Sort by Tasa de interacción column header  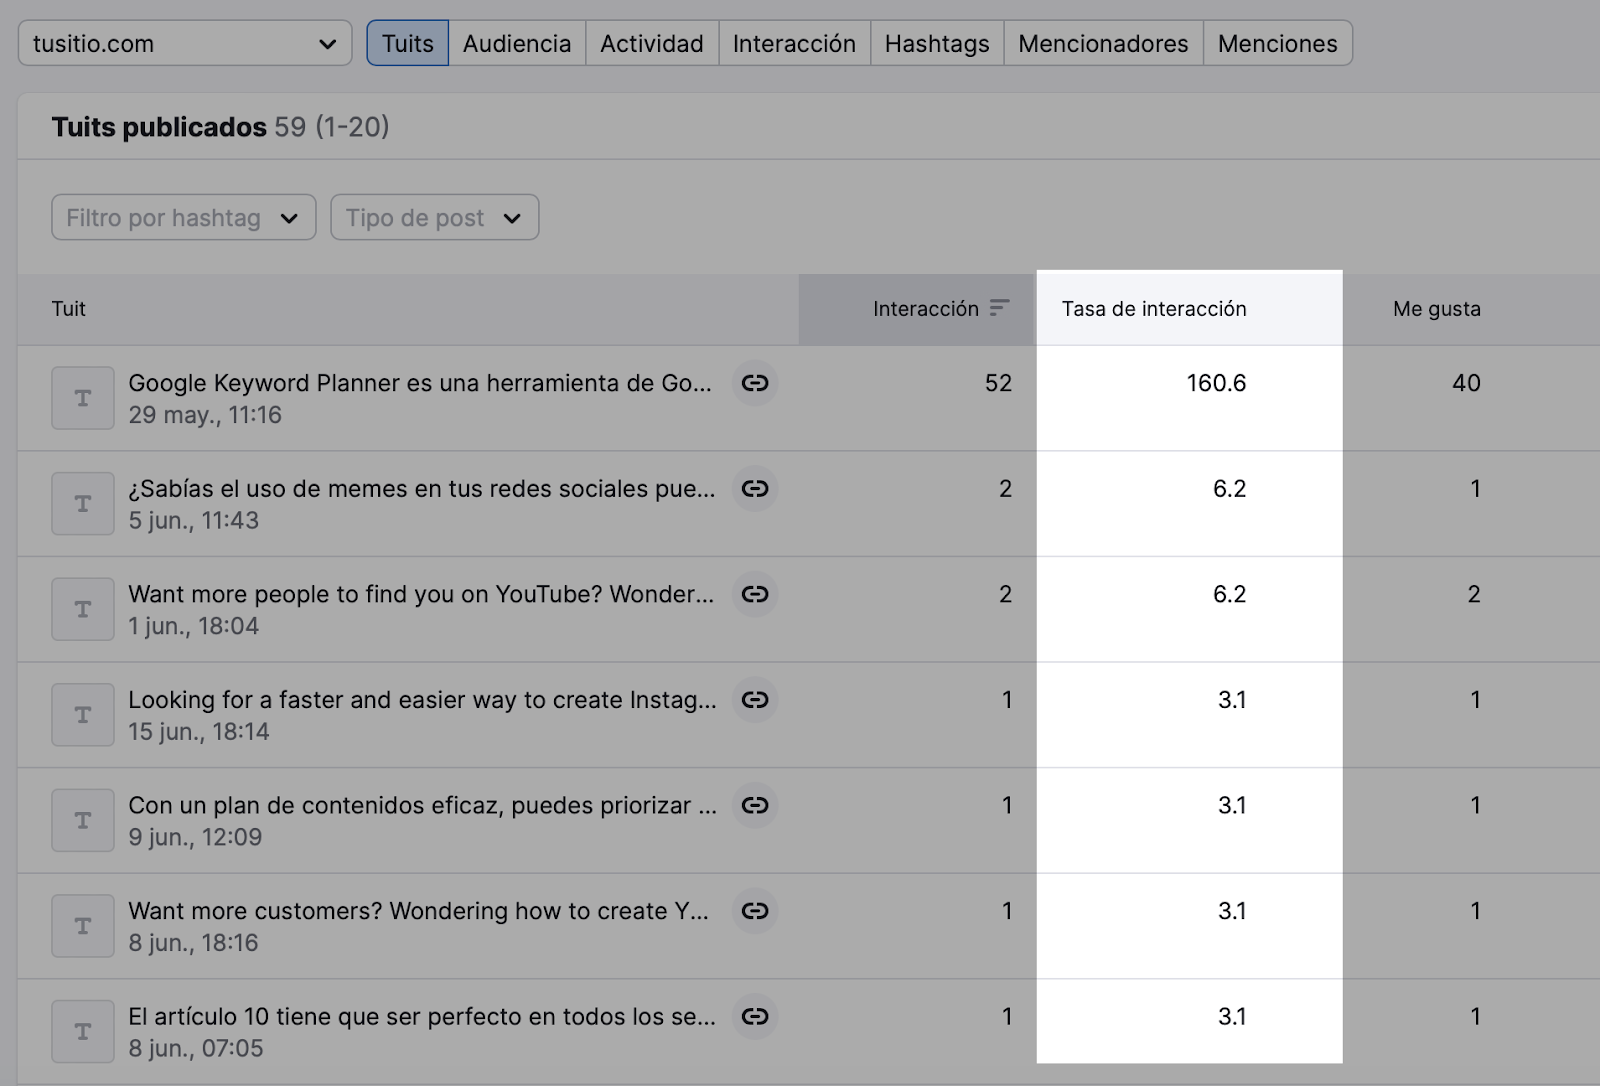pyautogui.click(x=1154, y=309)
